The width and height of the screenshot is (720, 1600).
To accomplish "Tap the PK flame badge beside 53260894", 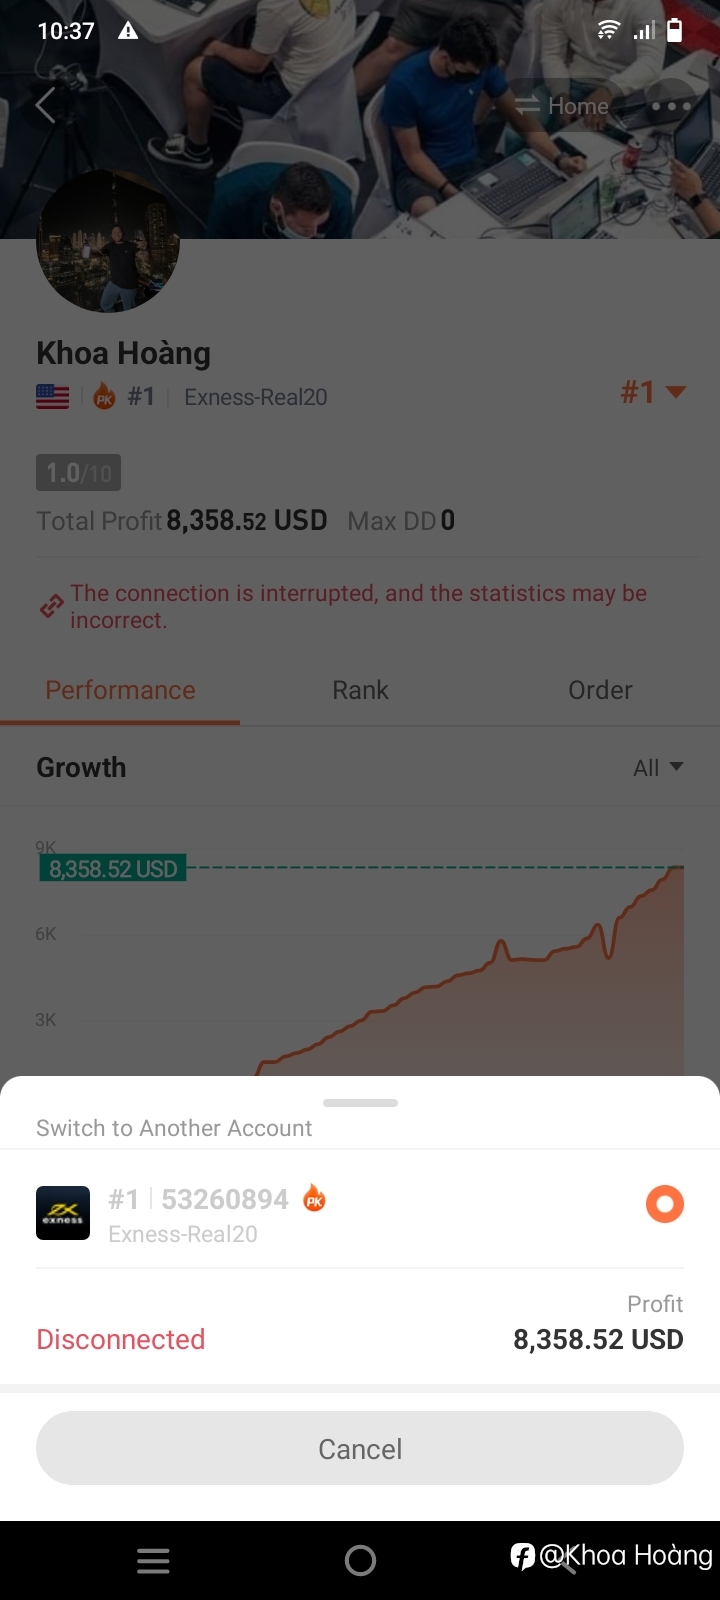I will coord(315,1198).
